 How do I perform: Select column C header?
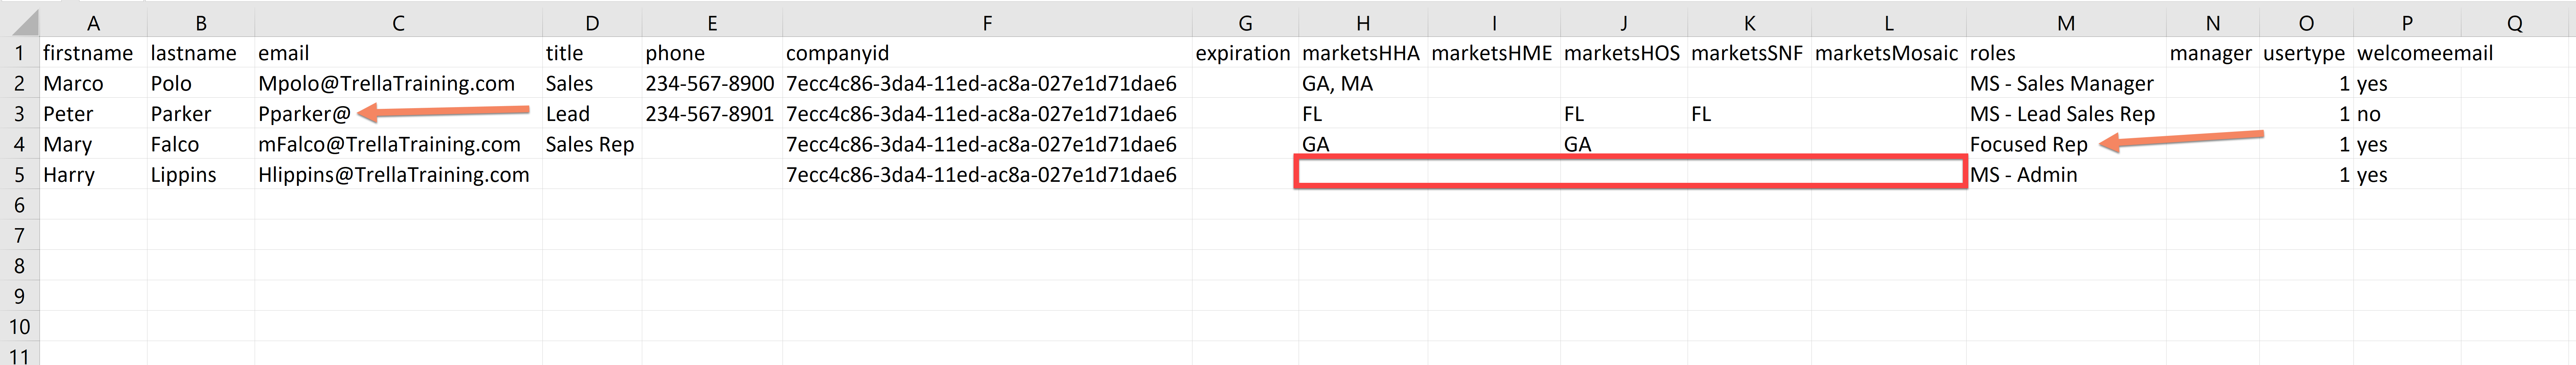click(398, 23)
